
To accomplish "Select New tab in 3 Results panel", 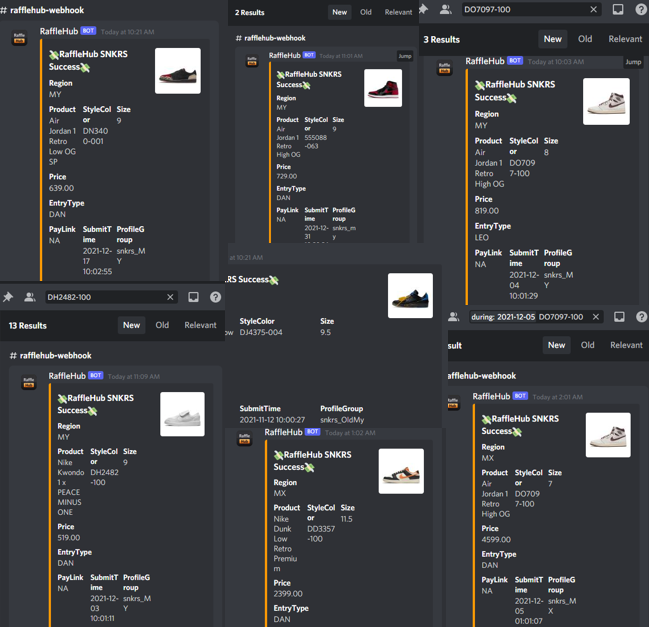I will tap(553, 39).
